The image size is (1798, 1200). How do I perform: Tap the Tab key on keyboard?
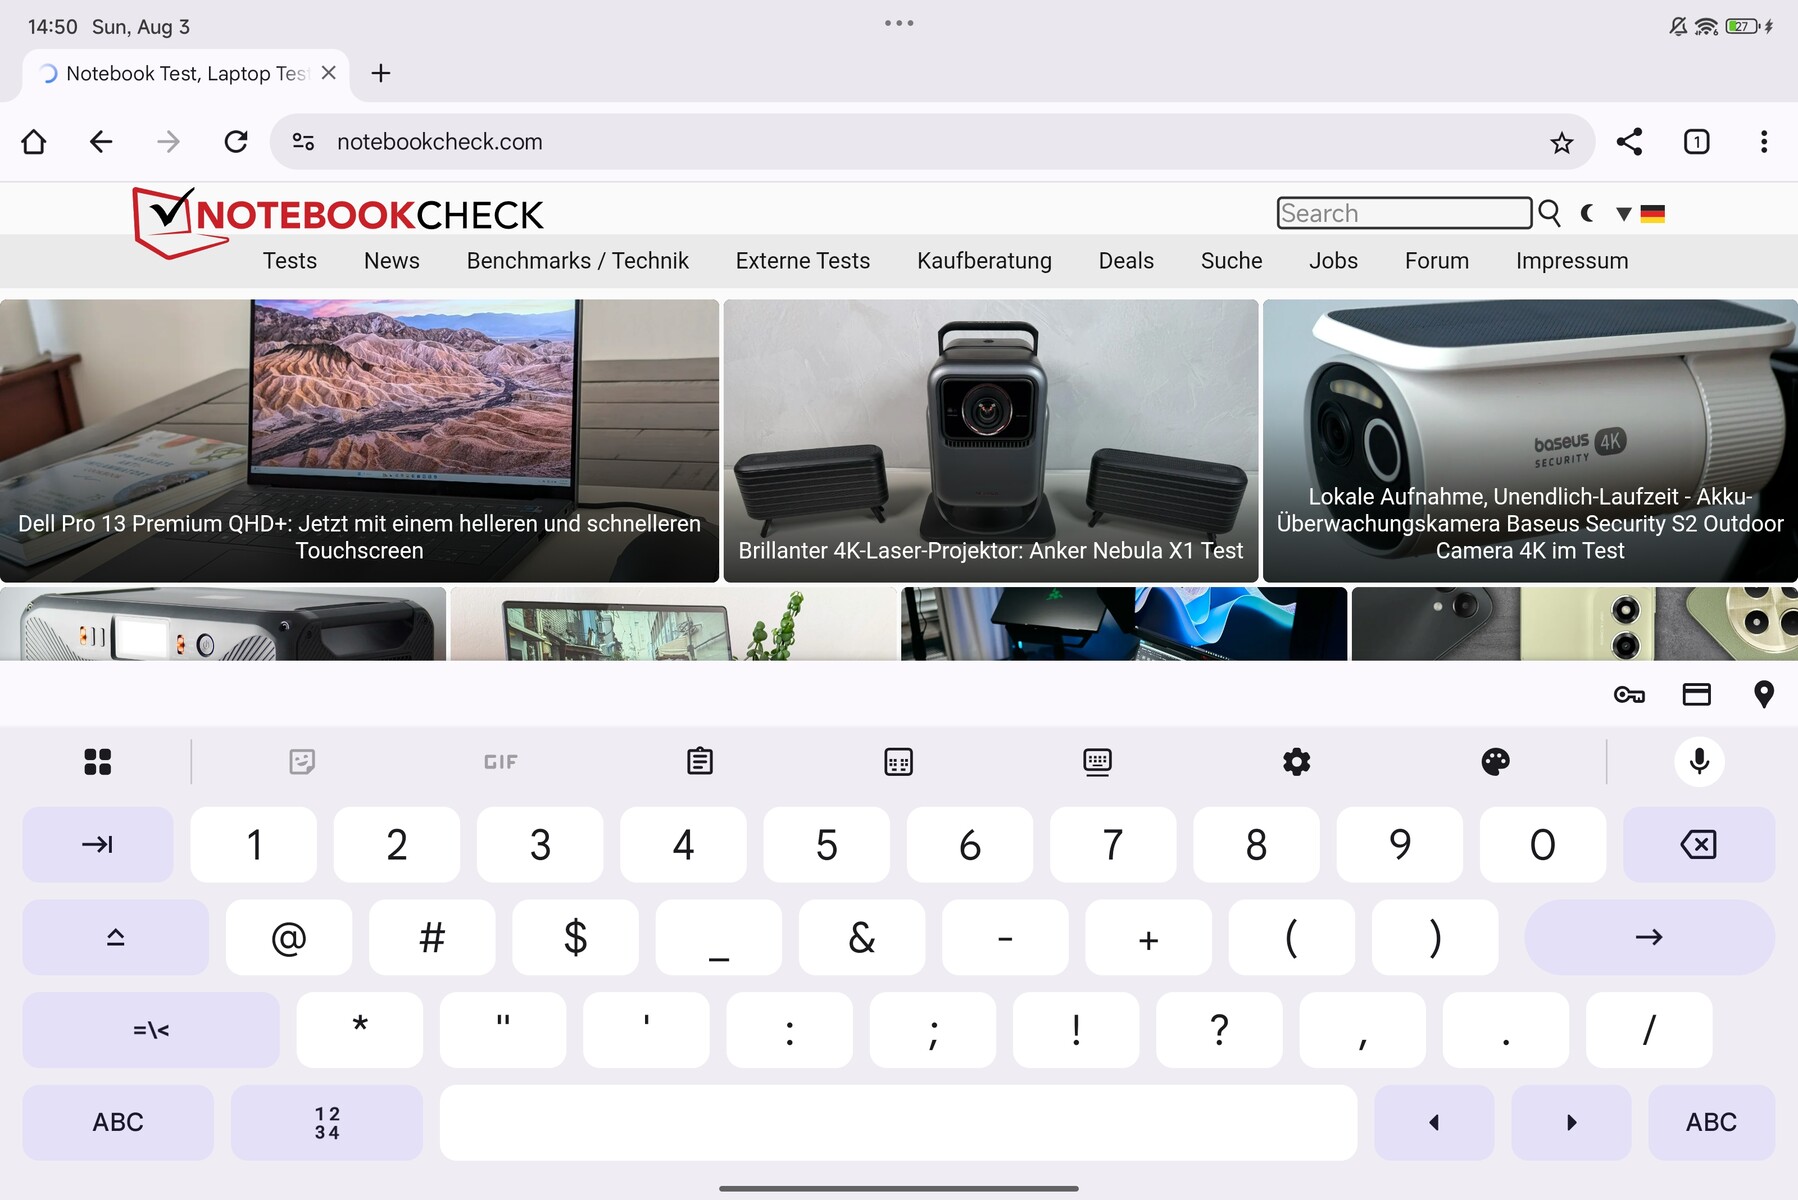pos(98,845)
